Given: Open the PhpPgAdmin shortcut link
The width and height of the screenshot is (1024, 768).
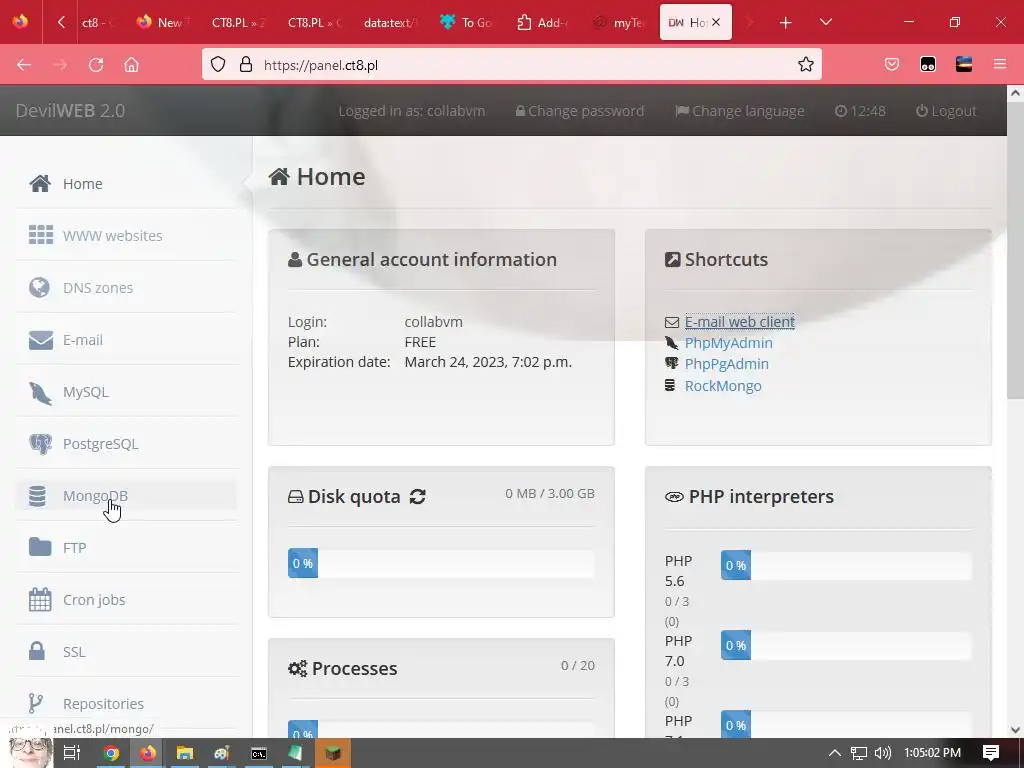Looking at the screenshot, I should click(x=726, y=364).
